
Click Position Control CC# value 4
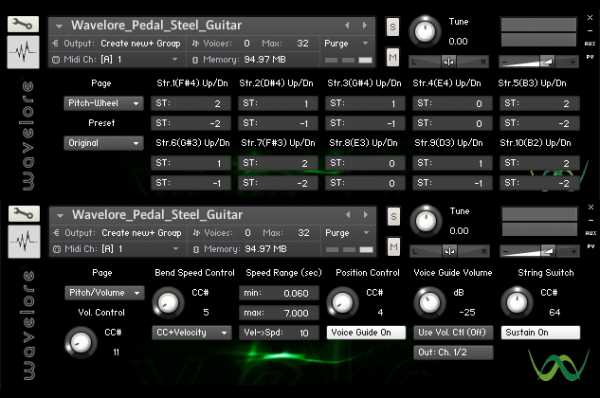click(x=380, y=313)
